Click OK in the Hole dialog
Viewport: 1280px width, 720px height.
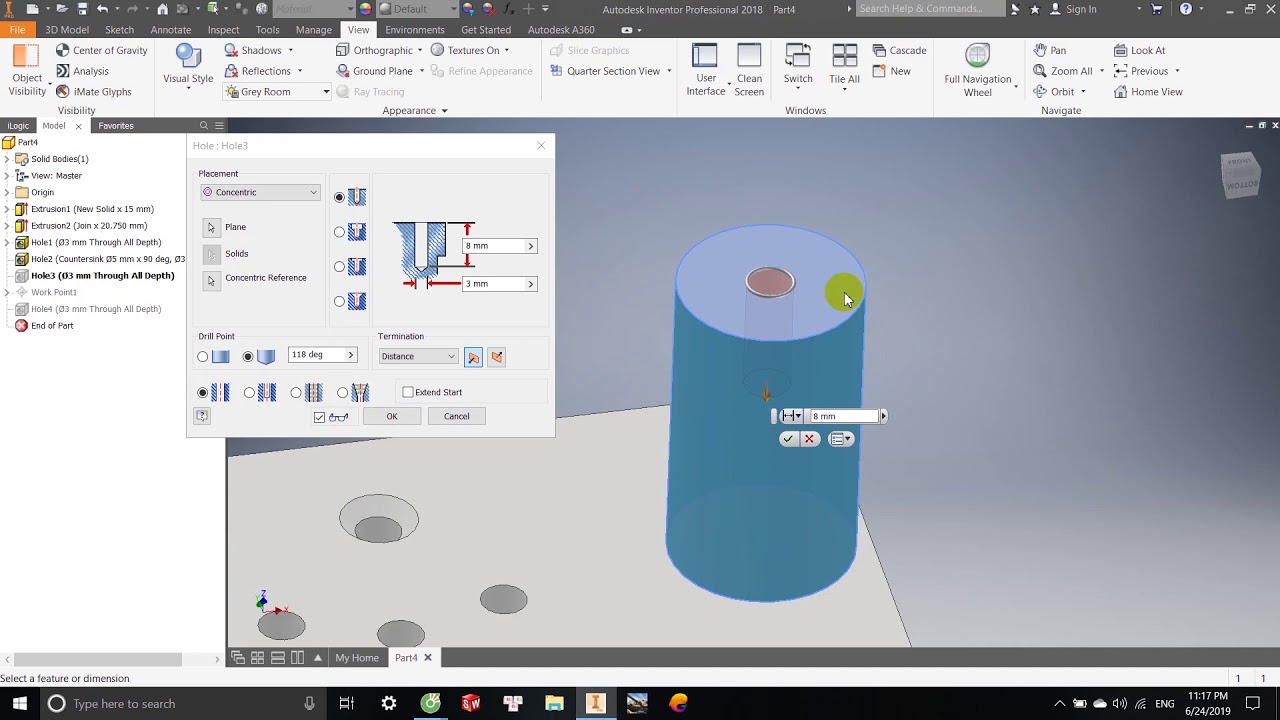click(x=392, y=417)
